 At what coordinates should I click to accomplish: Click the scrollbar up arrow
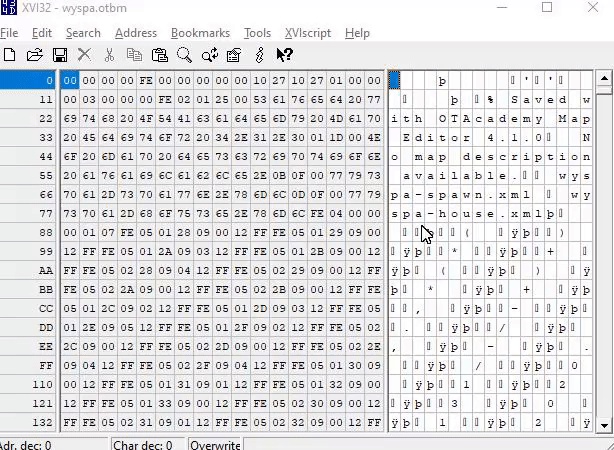point(604,78)
